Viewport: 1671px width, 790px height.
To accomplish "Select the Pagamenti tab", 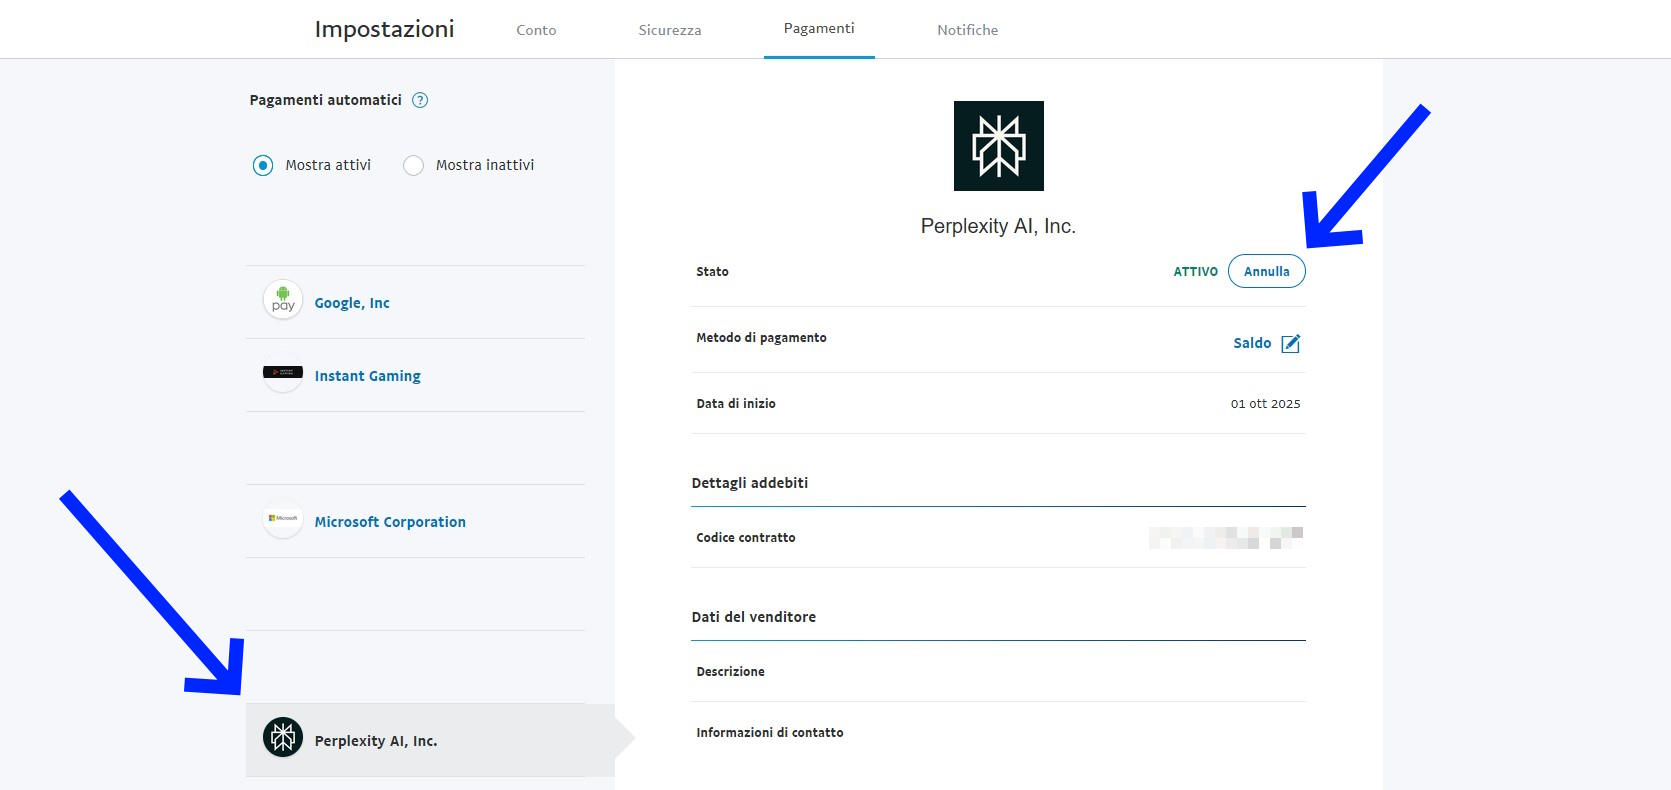I will pos(819,29).
